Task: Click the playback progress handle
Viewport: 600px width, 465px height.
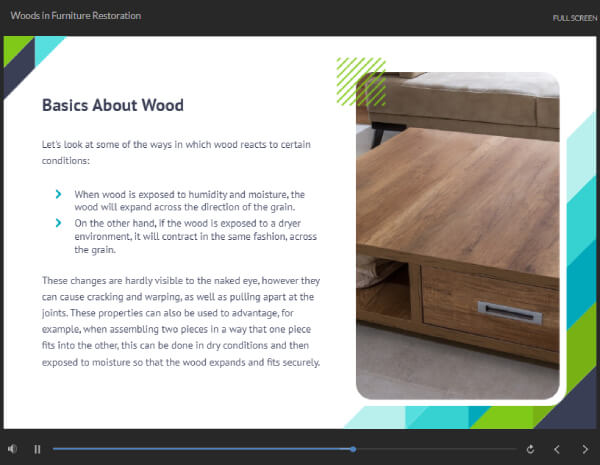Action: pos(353,449)
